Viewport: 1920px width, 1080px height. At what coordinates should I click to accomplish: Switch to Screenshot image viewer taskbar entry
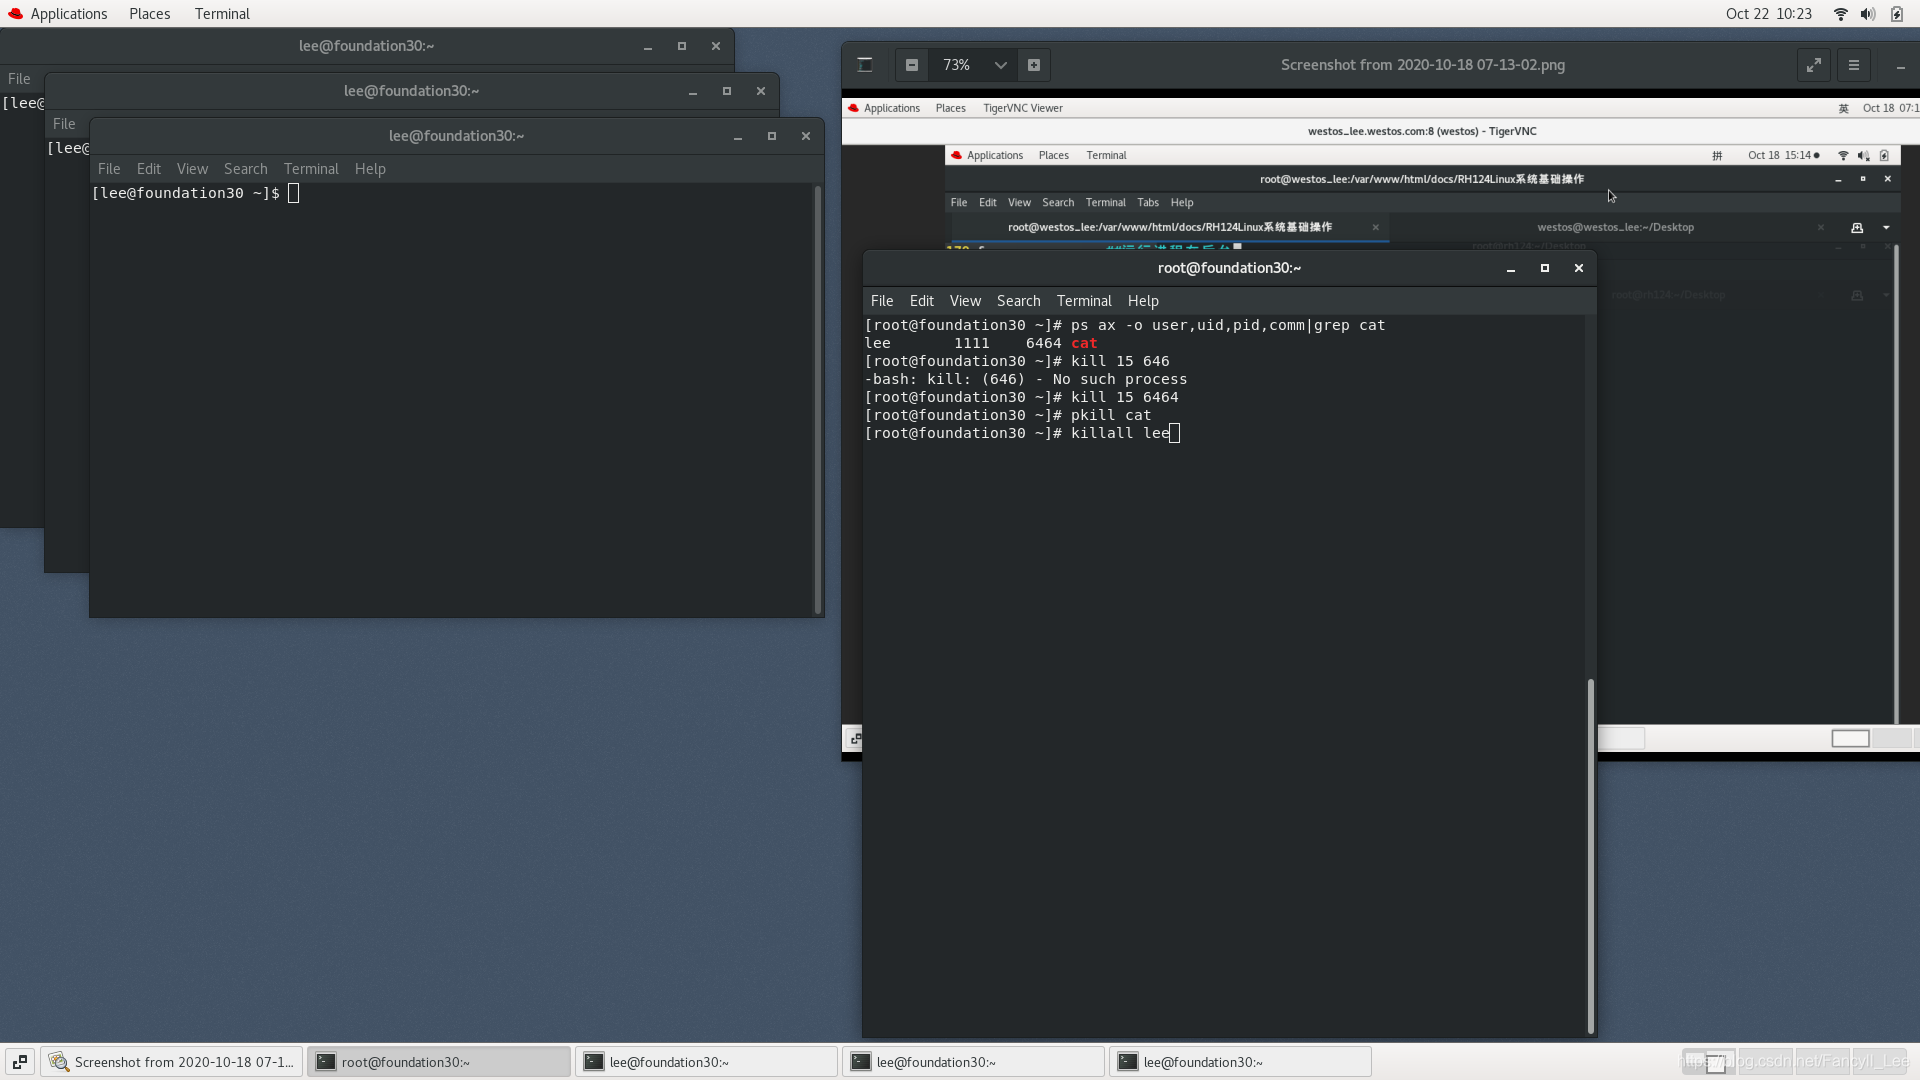point(172,1062)
